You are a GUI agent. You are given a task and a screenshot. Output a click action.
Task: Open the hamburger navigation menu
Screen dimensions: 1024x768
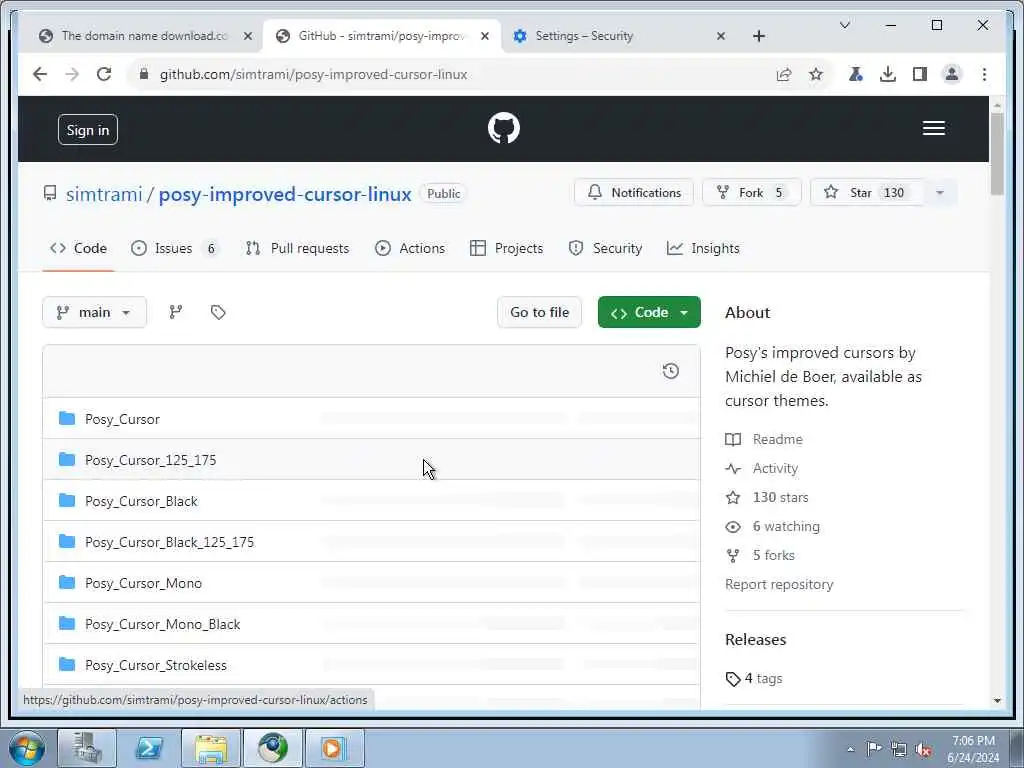(933, 128)
